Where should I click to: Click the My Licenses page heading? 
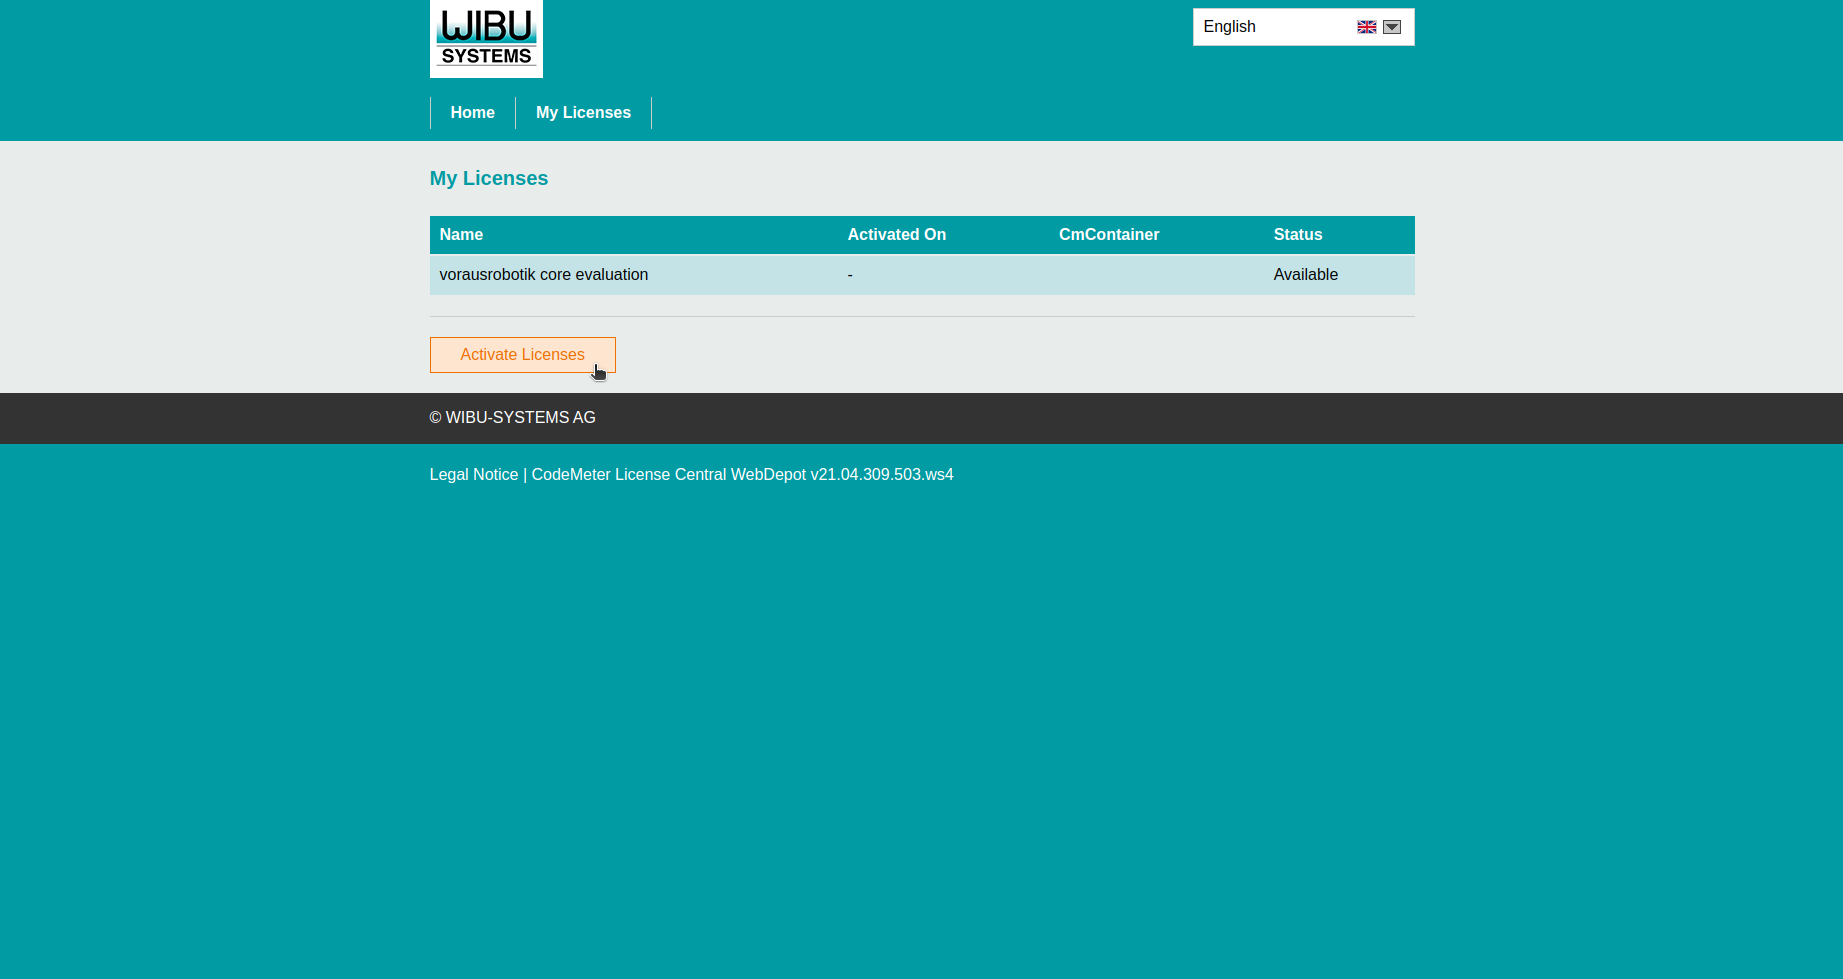489,178
